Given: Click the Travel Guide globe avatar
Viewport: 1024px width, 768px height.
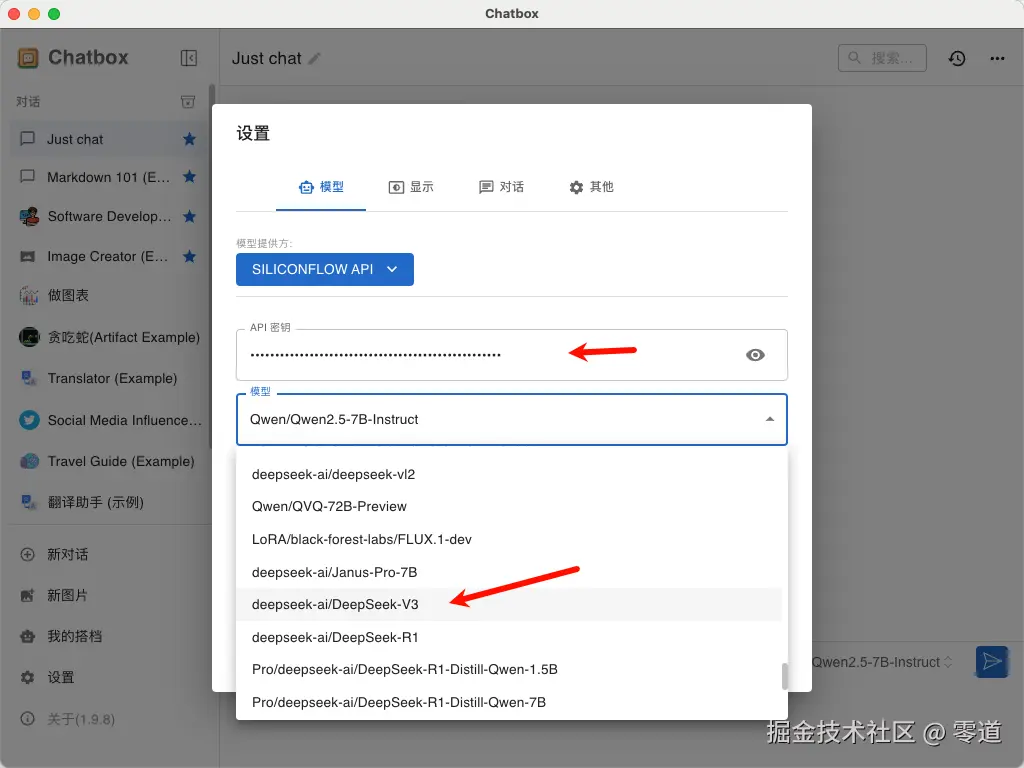Looking at the screenshot, I should (x=29, y=461).
